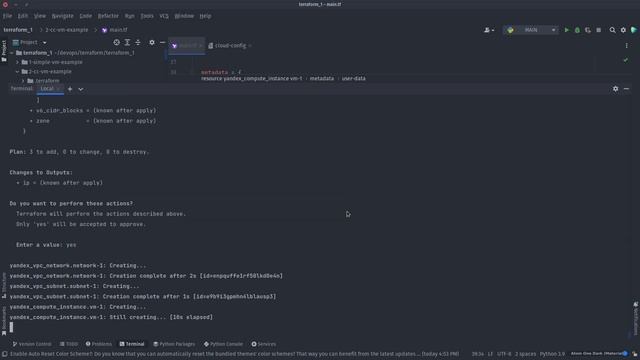The height and width of the screenshot is (360, 640).
Task: Open the Navigate menu
Action: [62, 16]
